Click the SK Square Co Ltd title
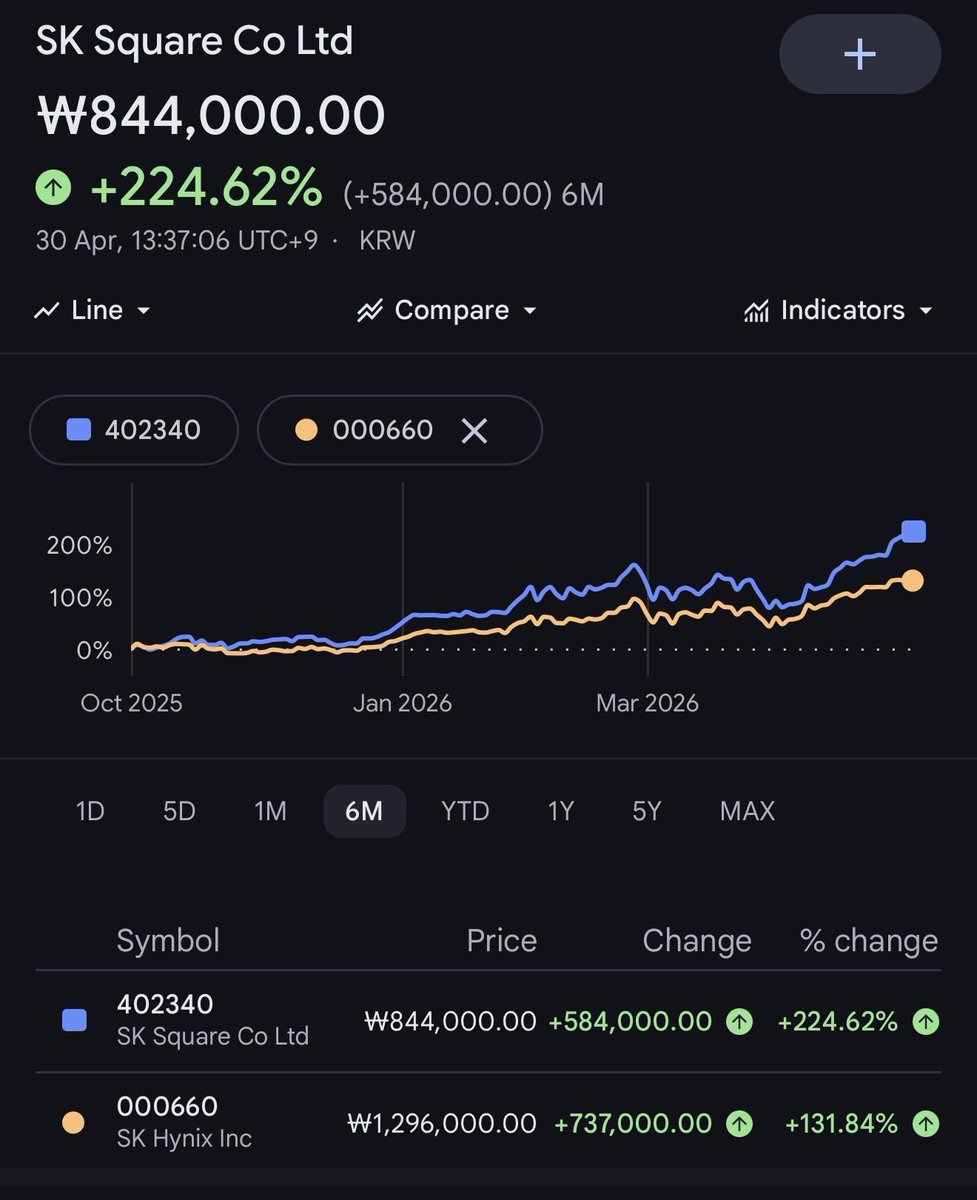977x1200 pixels. click(195, 41)
